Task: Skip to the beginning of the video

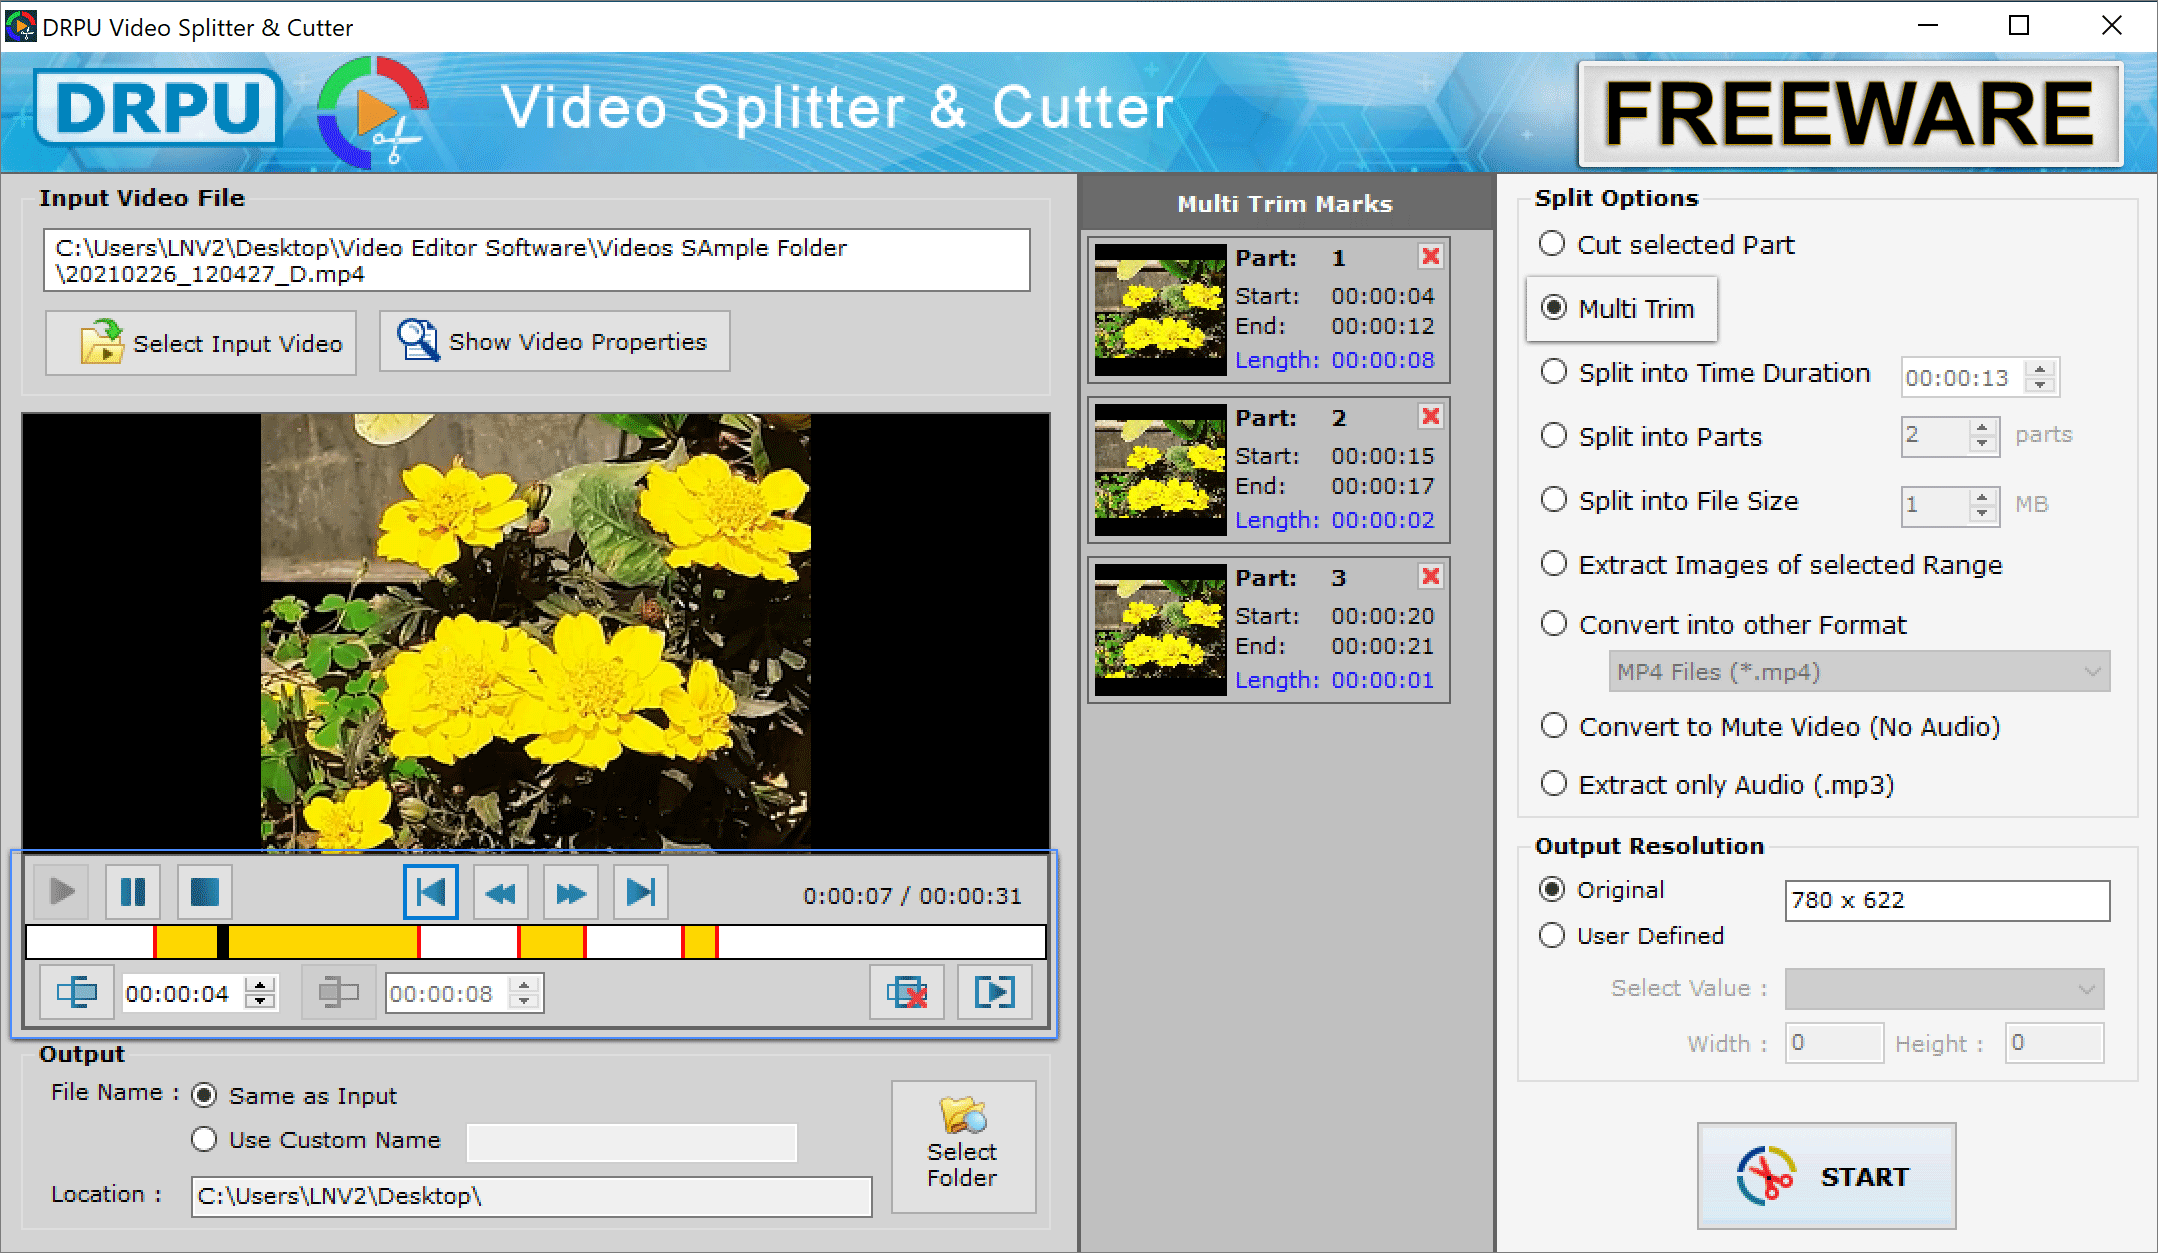Action: pyautogui.click(x=430, y=892)
